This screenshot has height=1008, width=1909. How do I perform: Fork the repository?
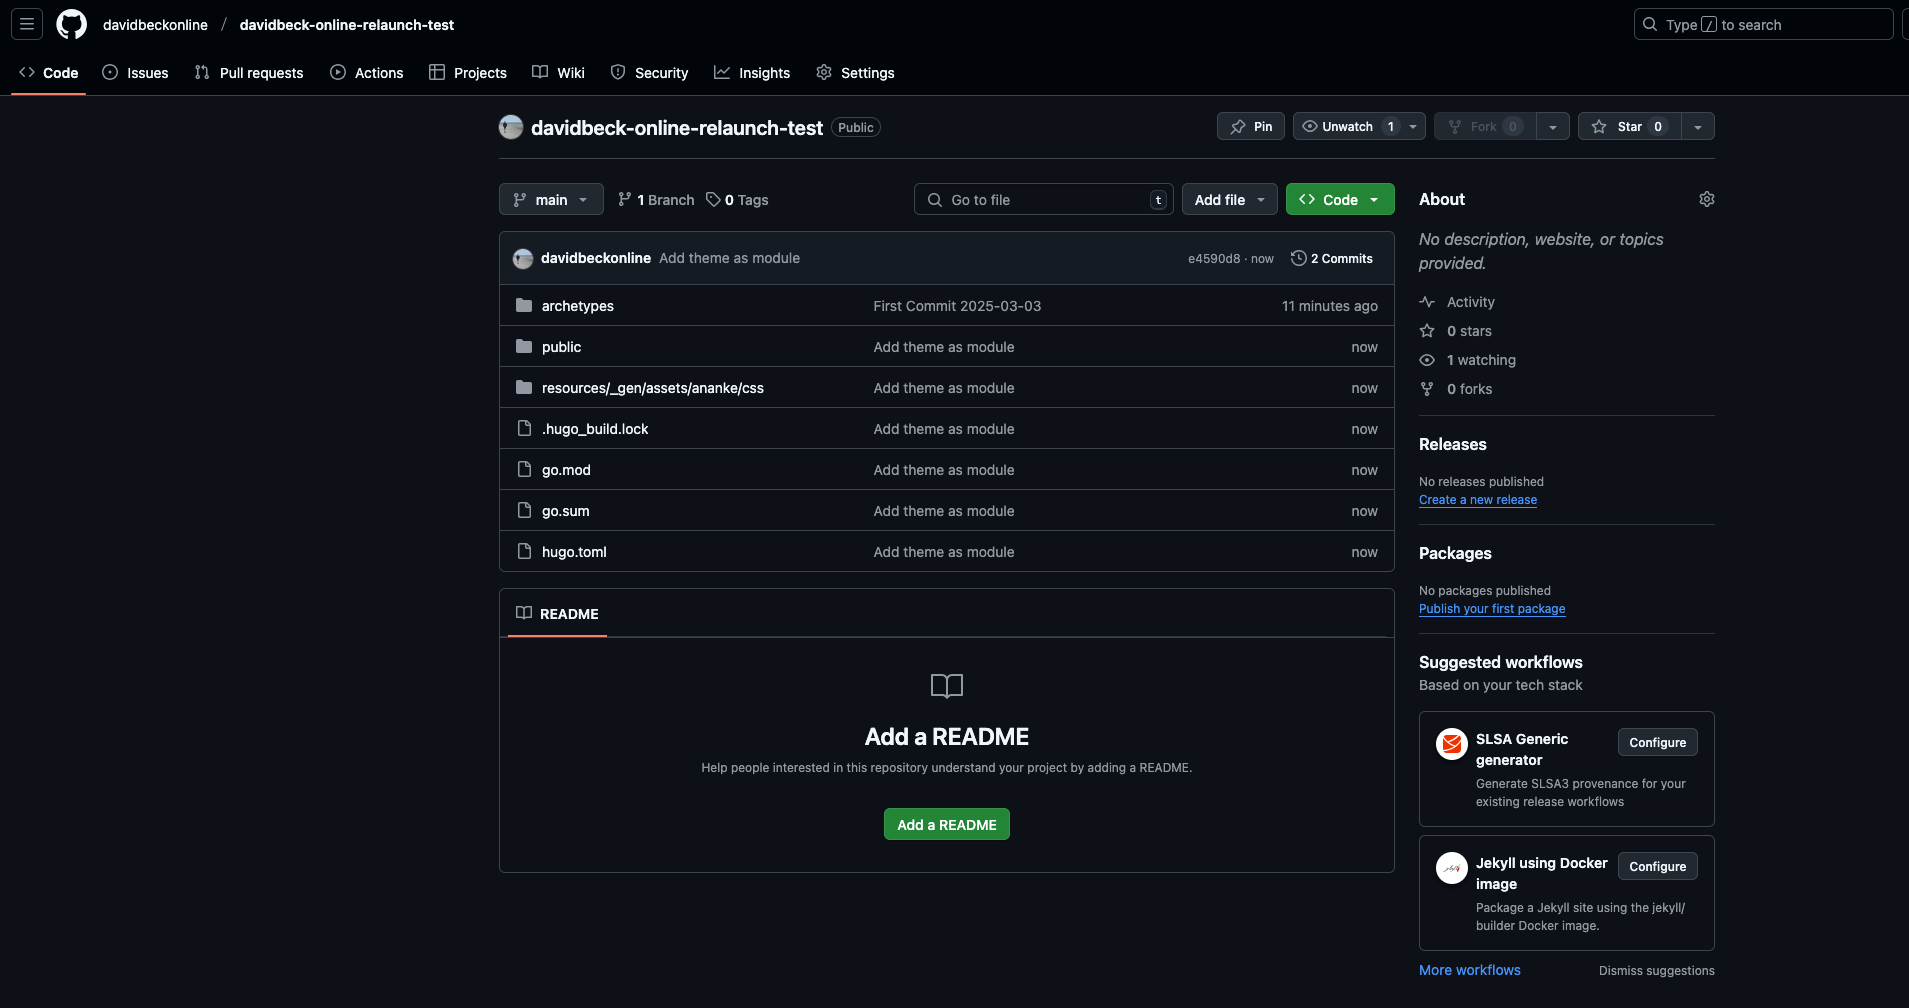click(1484, 126)
